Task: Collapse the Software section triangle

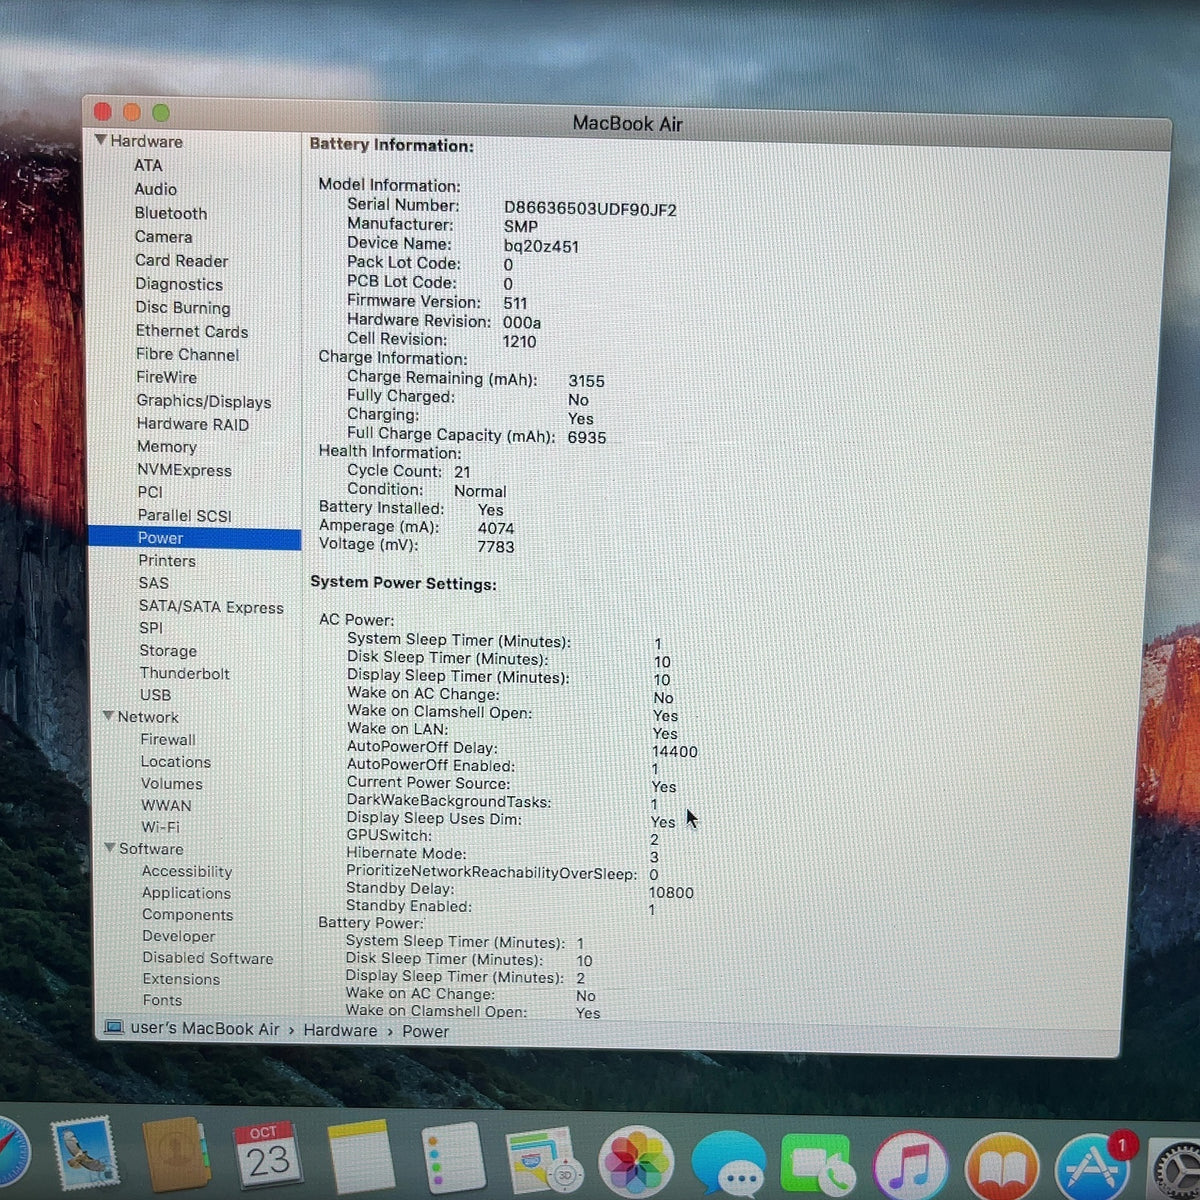Action: tap(110, 848)
